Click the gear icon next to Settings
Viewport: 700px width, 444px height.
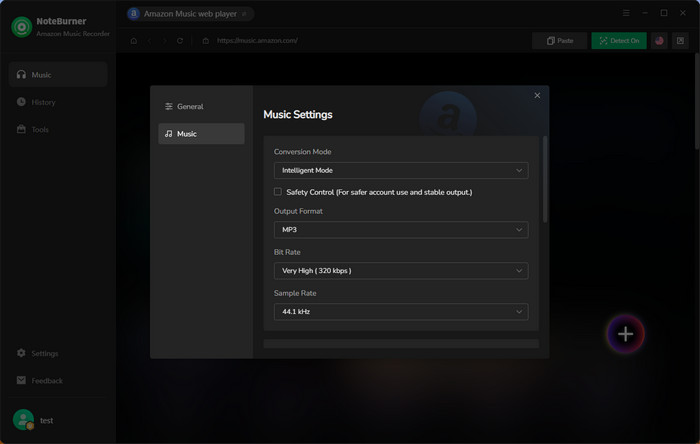coord(21,353)
